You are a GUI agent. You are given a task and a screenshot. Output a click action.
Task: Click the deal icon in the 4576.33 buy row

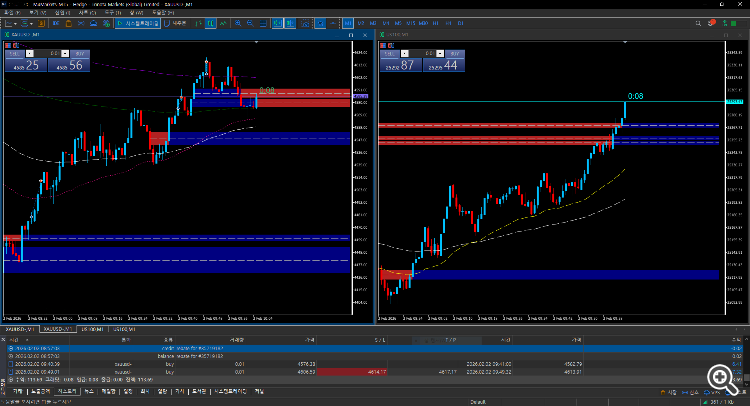click(11, 364)
